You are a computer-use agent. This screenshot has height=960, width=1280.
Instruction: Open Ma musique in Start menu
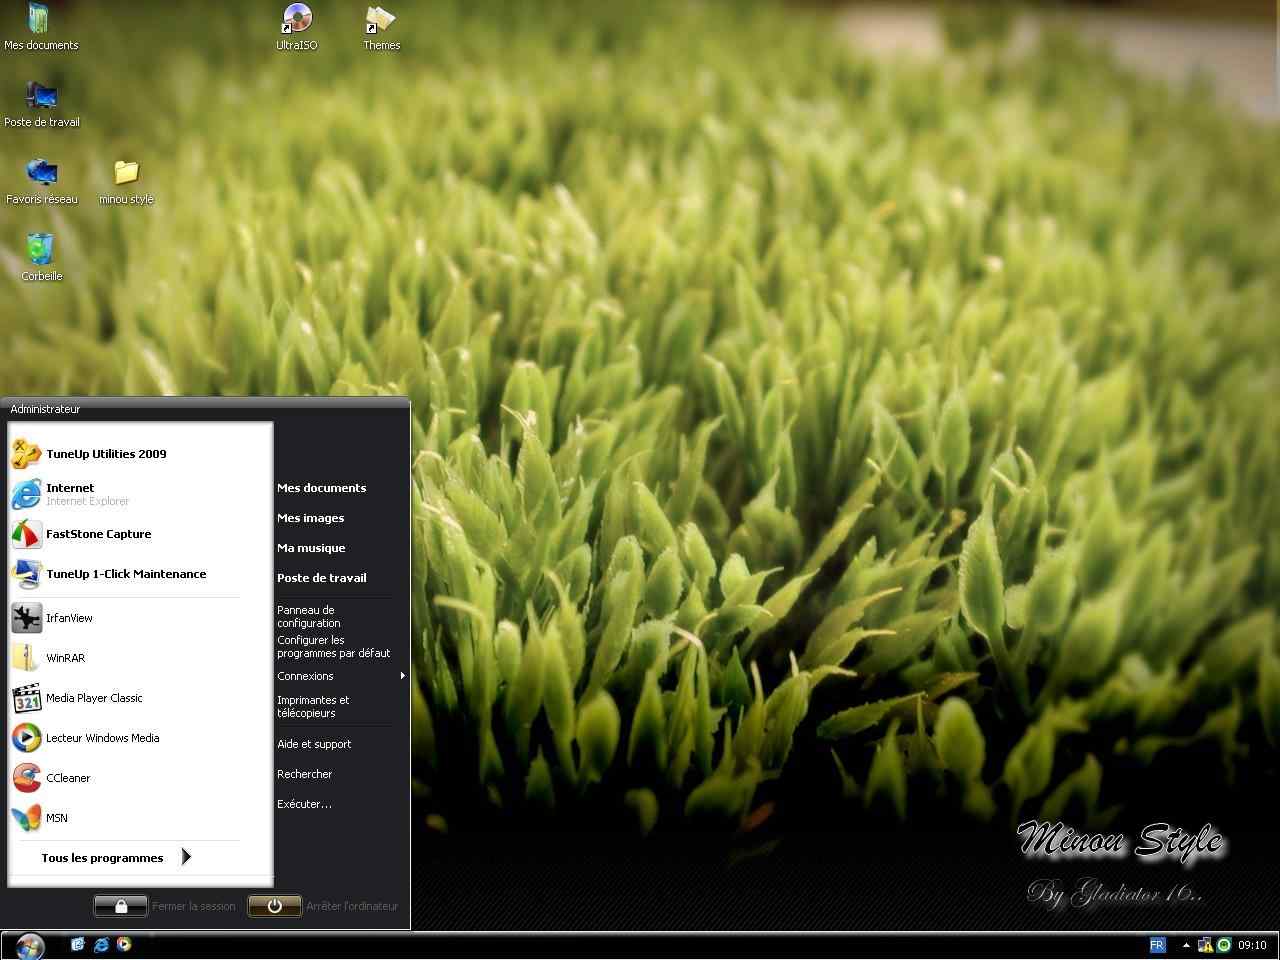pos(311,548)
